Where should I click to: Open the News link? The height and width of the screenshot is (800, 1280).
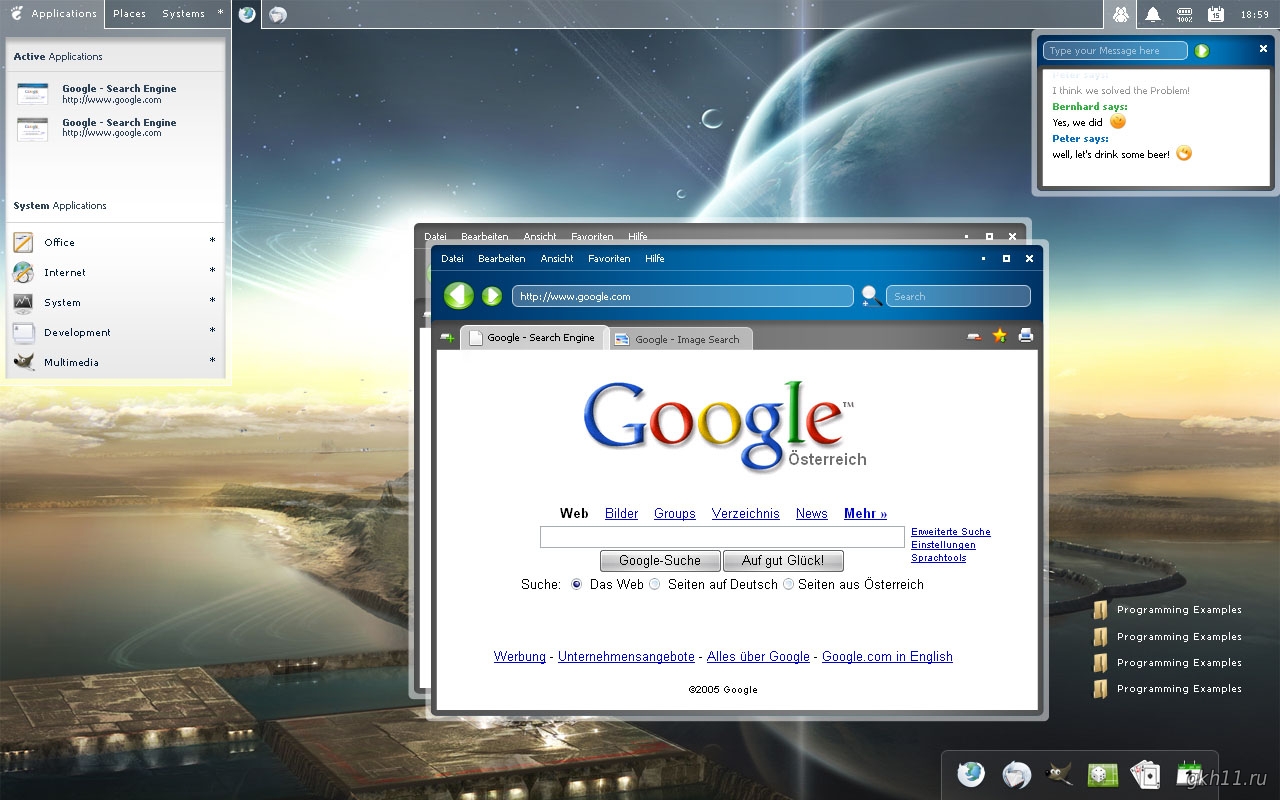pos(812,514)
